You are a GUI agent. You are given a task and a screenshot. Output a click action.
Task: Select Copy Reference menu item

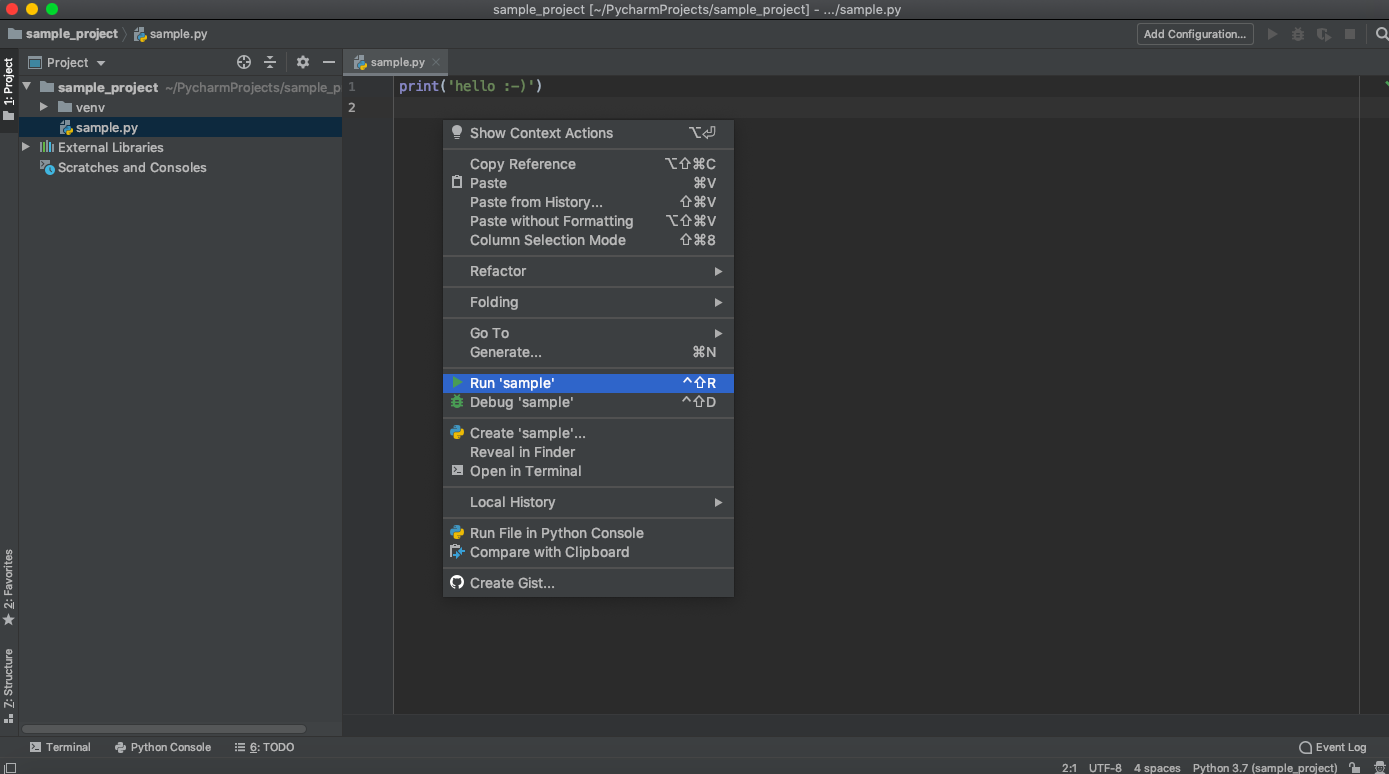coord(588,164)
